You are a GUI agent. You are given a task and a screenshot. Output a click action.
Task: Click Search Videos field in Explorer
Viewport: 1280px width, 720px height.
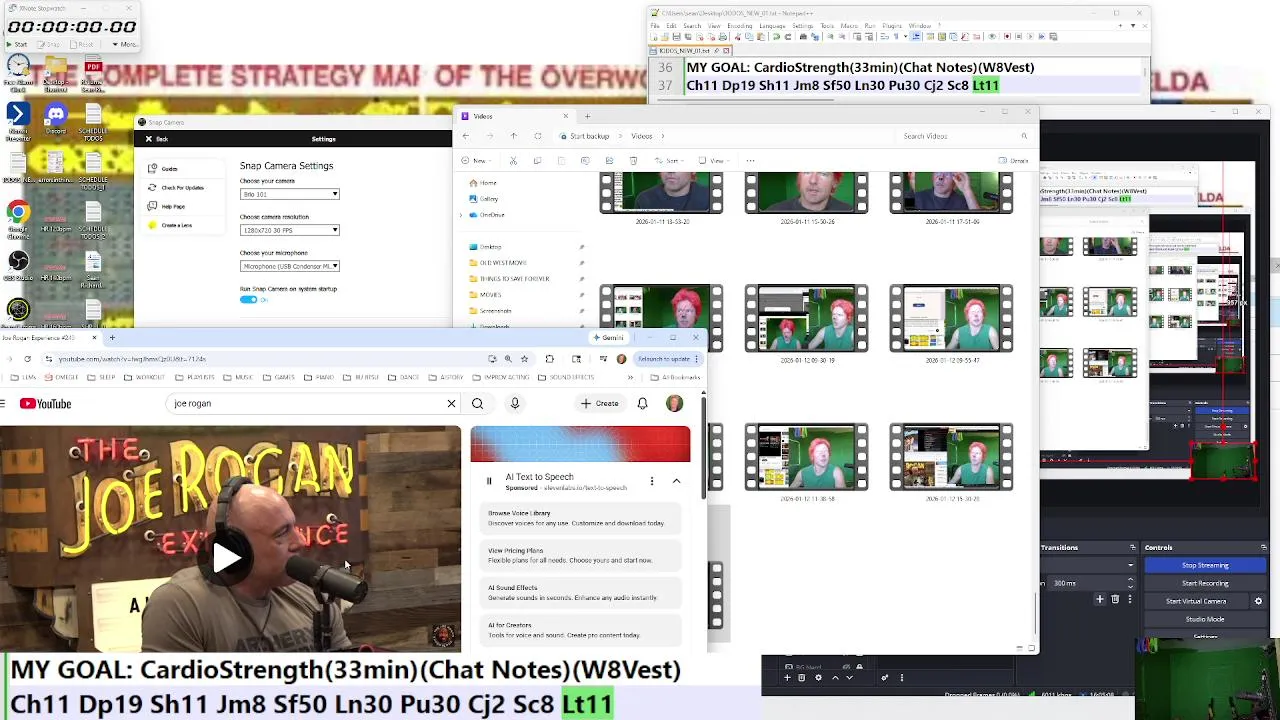965,136
